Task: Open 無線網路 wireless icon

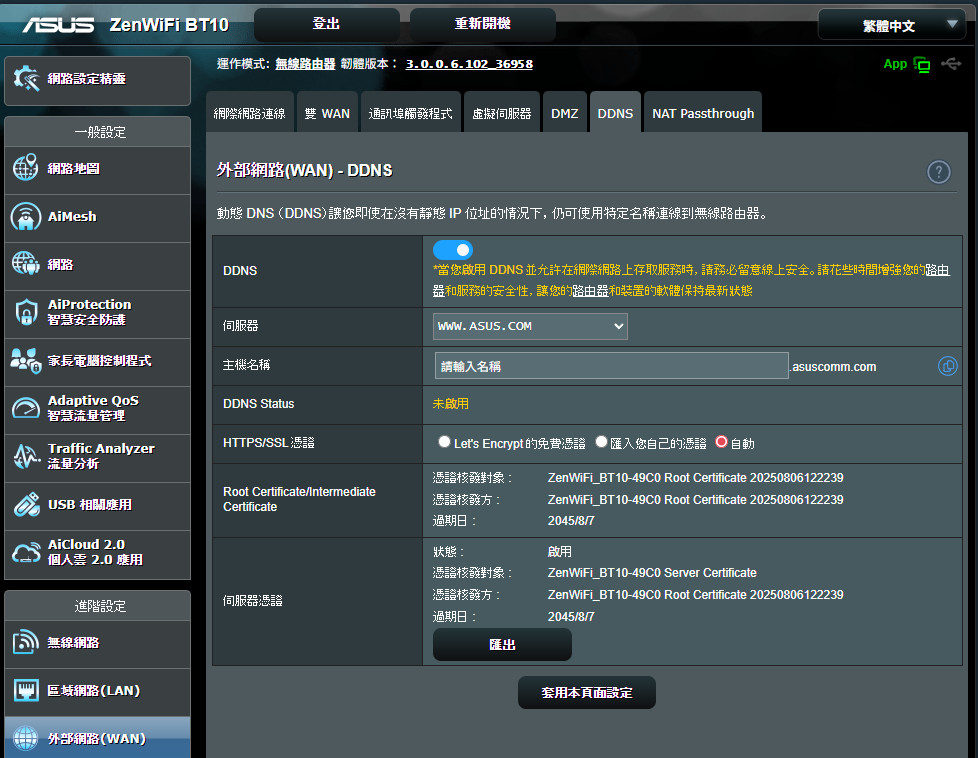Action: coord(26,642)
